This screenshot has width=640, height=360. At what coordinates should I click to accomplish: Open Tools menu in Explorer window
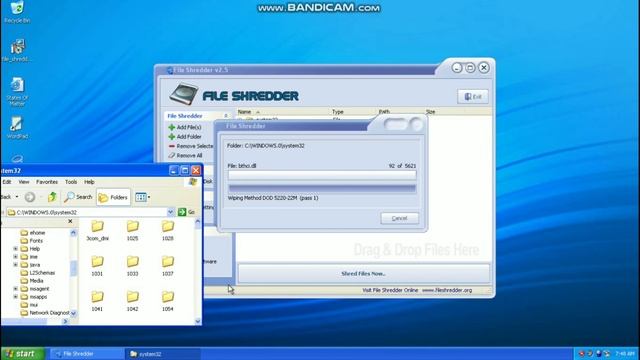pos(71,182)
